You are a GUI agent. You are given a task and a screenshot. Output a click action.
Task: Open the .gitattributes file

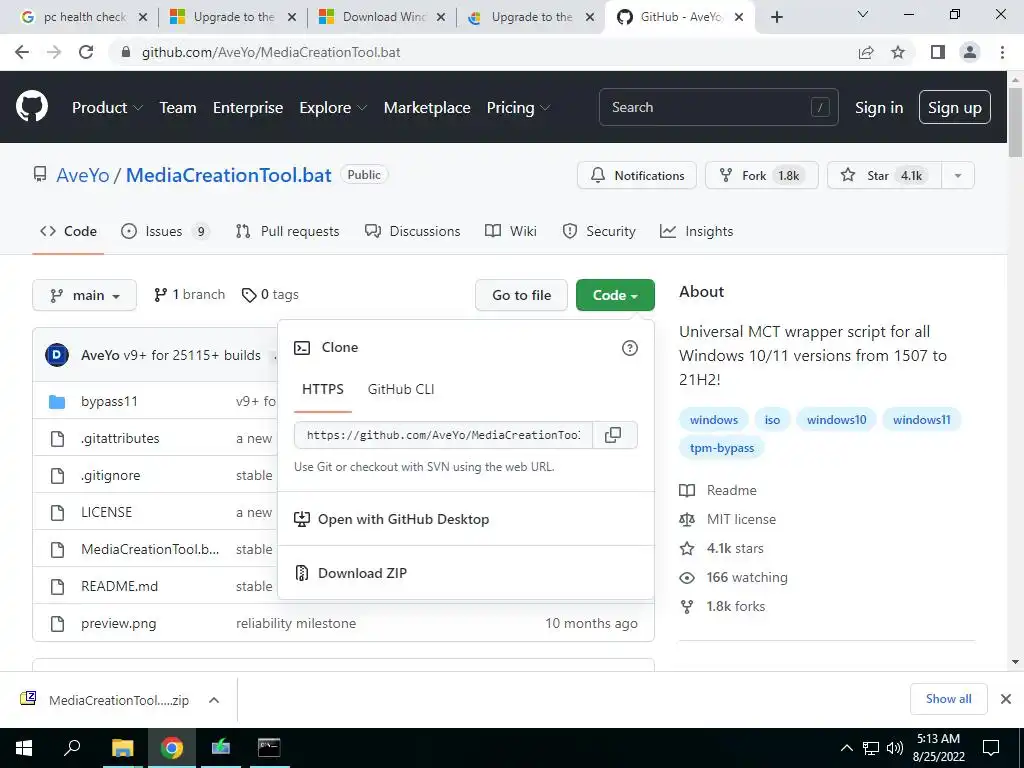click(120, 438)
